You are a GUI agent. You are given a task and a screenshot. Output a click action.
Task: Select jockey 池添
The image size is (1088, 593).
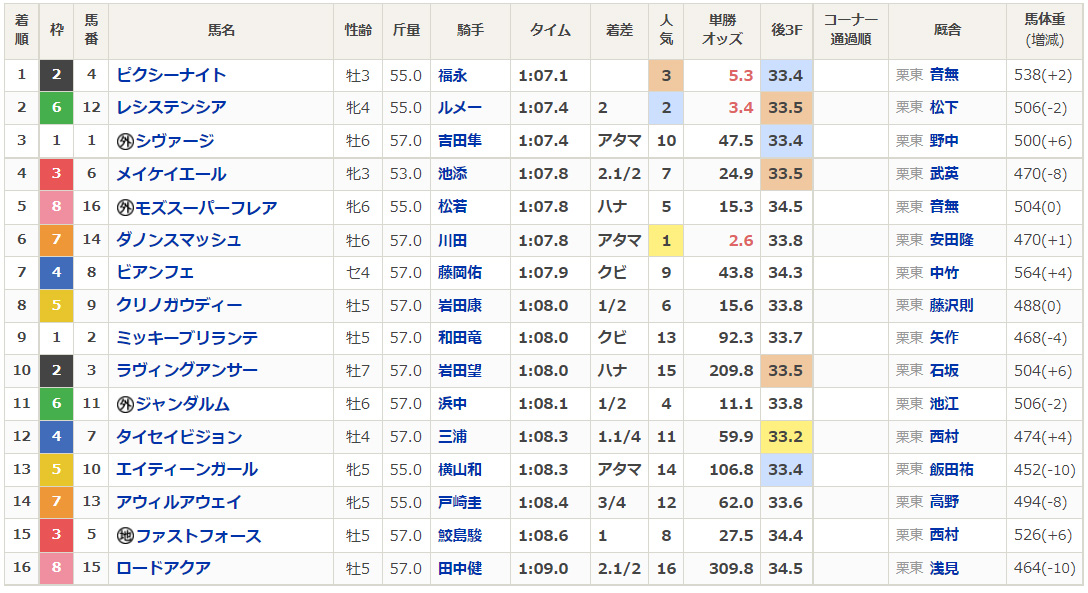point(452,173)
